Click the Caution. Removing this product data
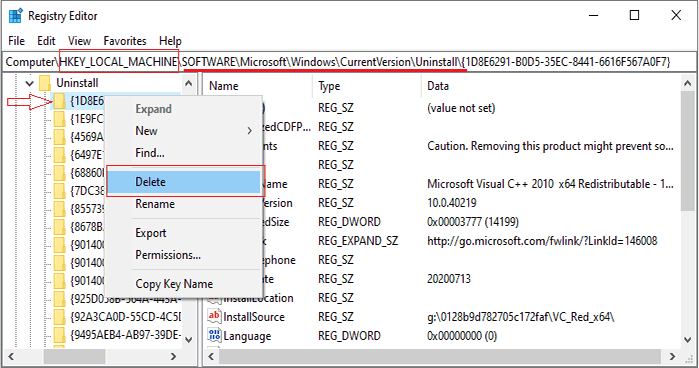The width and height of the screenshot is (699, 368). tap(550, 146)
